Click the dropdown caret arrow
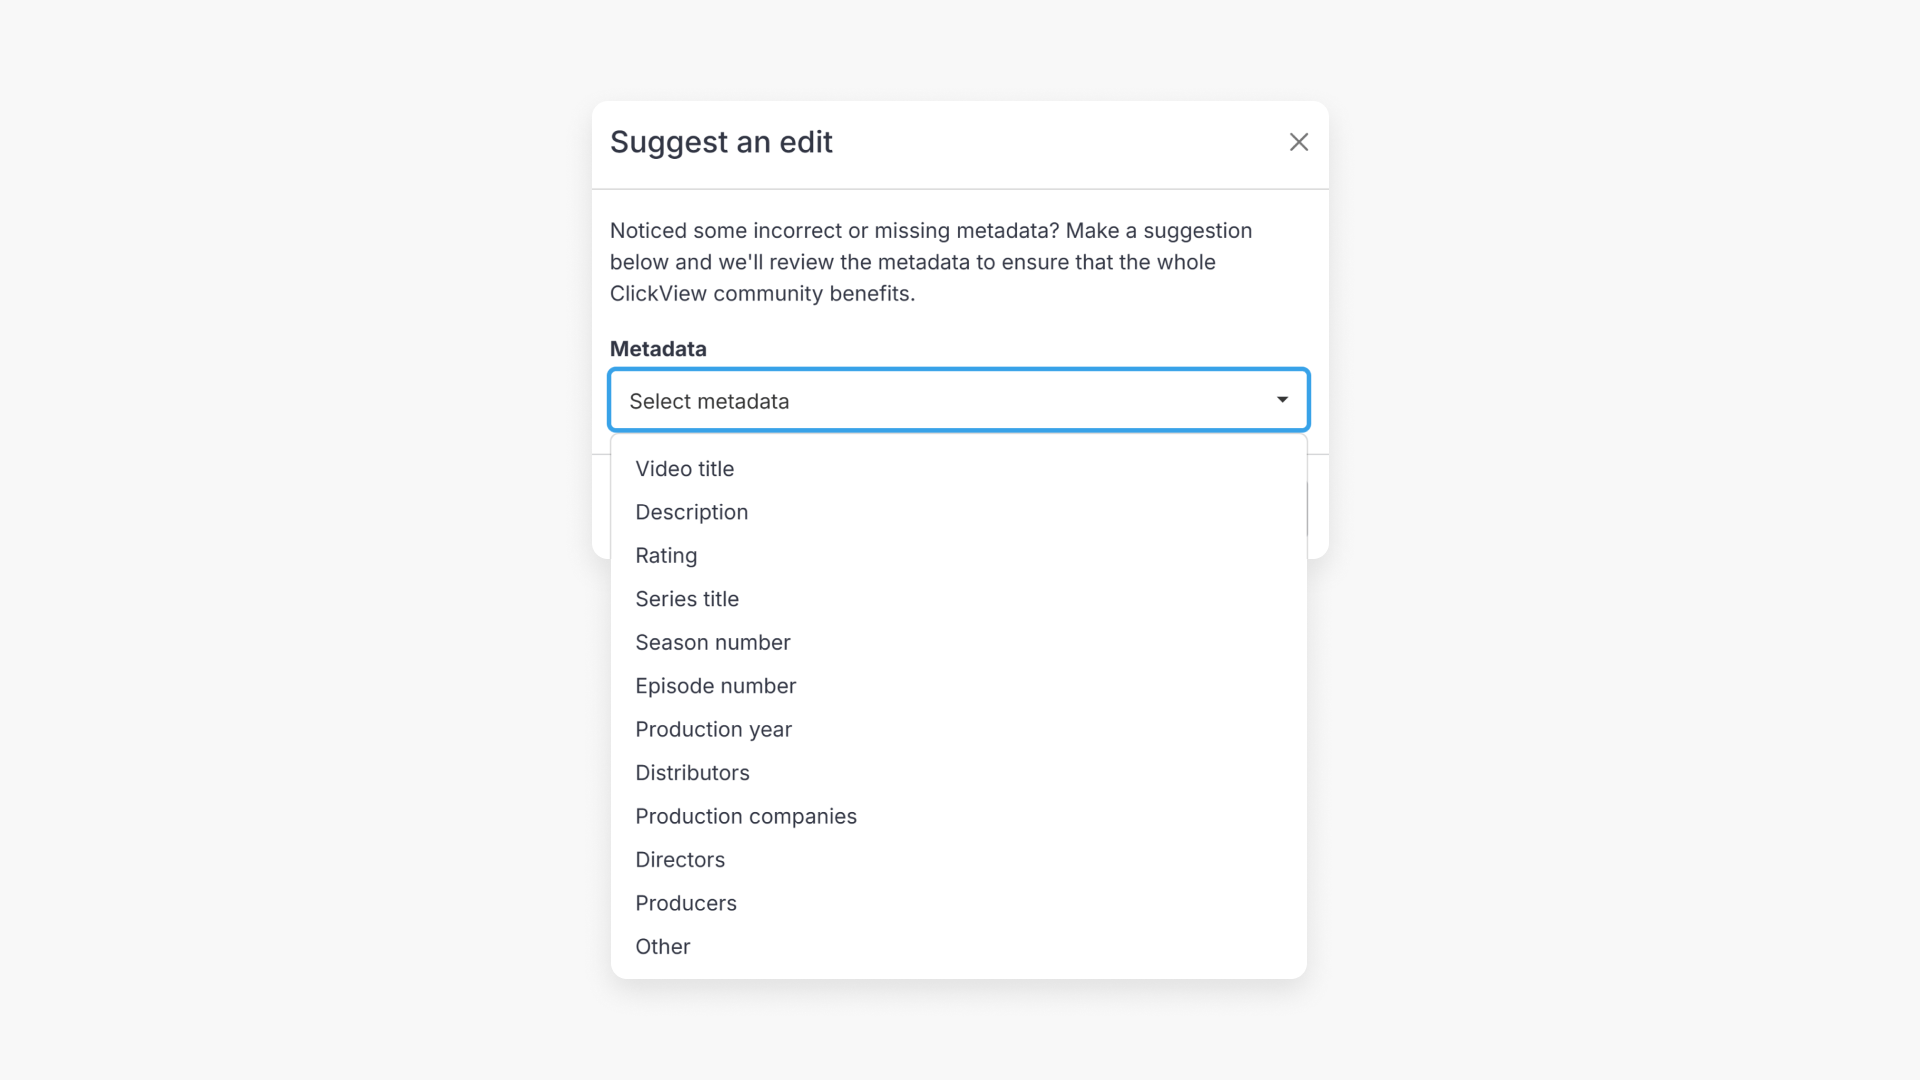 (x=1281, y=399)
